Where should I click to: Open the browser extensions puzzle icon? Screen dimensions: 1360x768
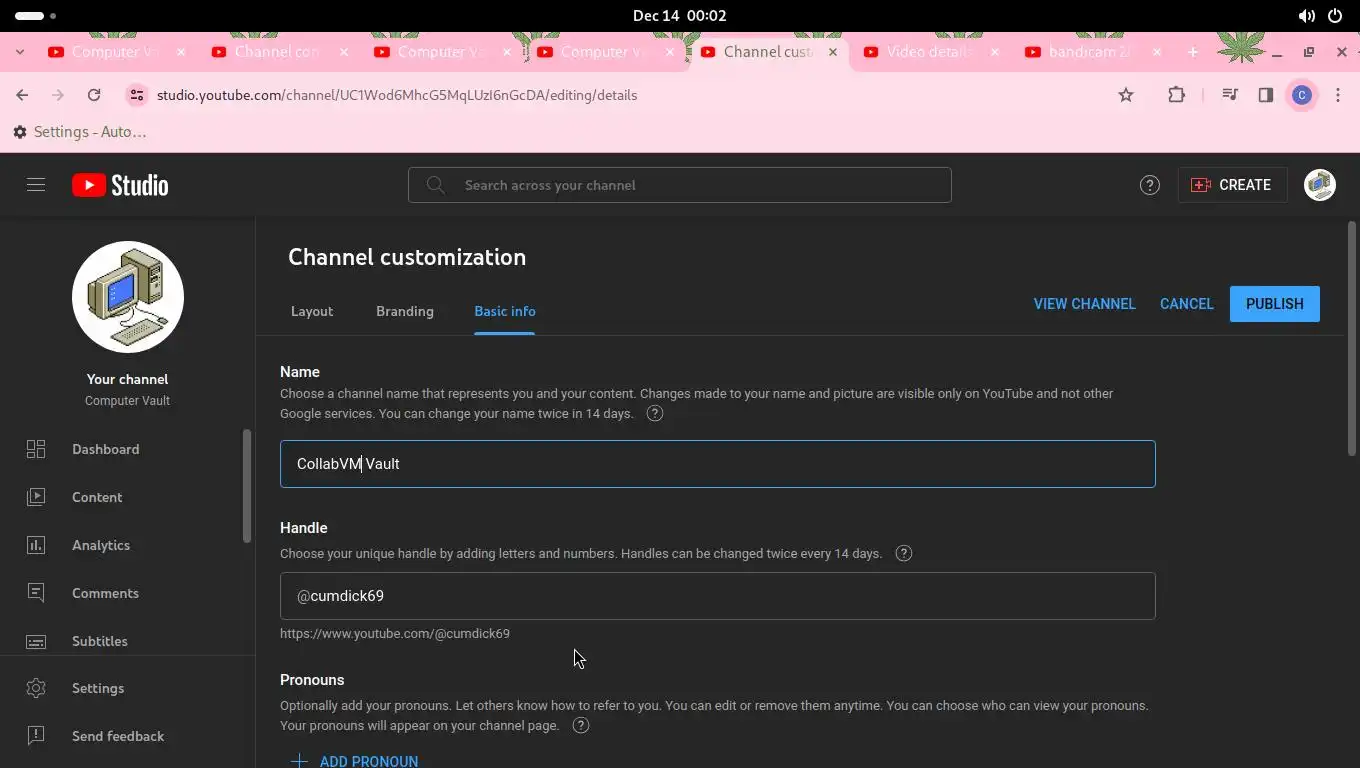[1176, 95]
